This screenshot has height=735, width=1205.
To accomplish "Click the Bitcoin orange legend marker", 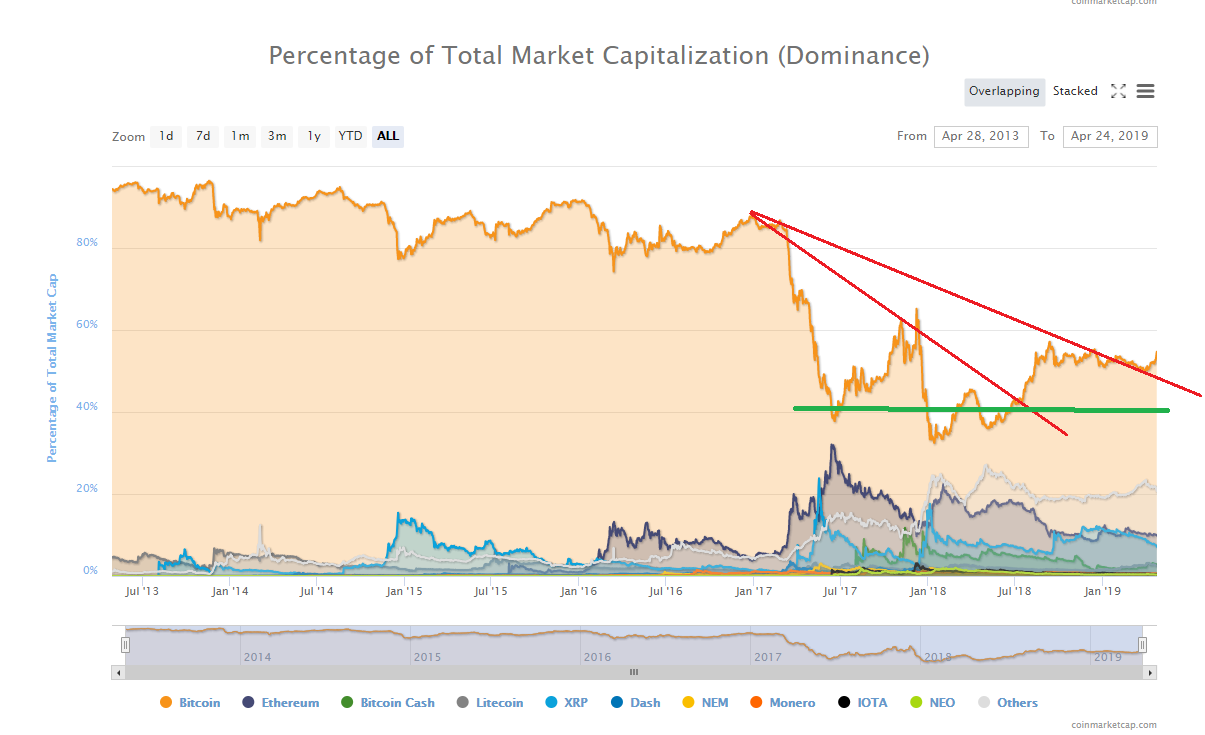I will 165,702.
